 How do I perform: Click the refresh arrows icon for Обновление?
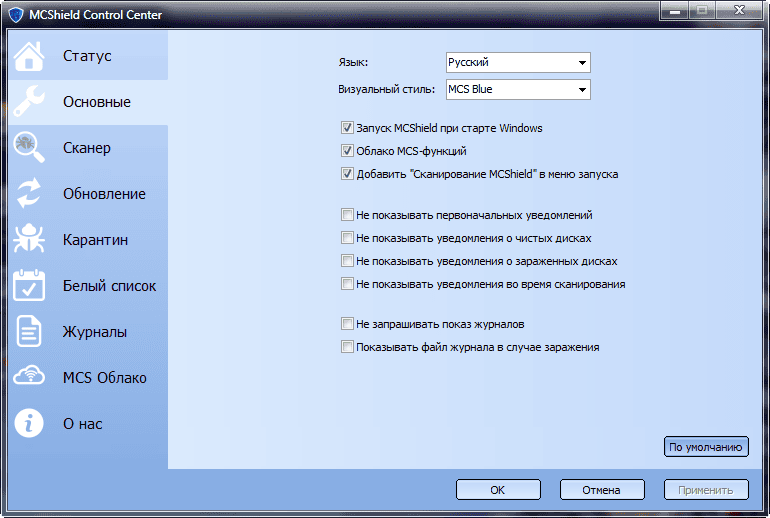click(28, 193)
